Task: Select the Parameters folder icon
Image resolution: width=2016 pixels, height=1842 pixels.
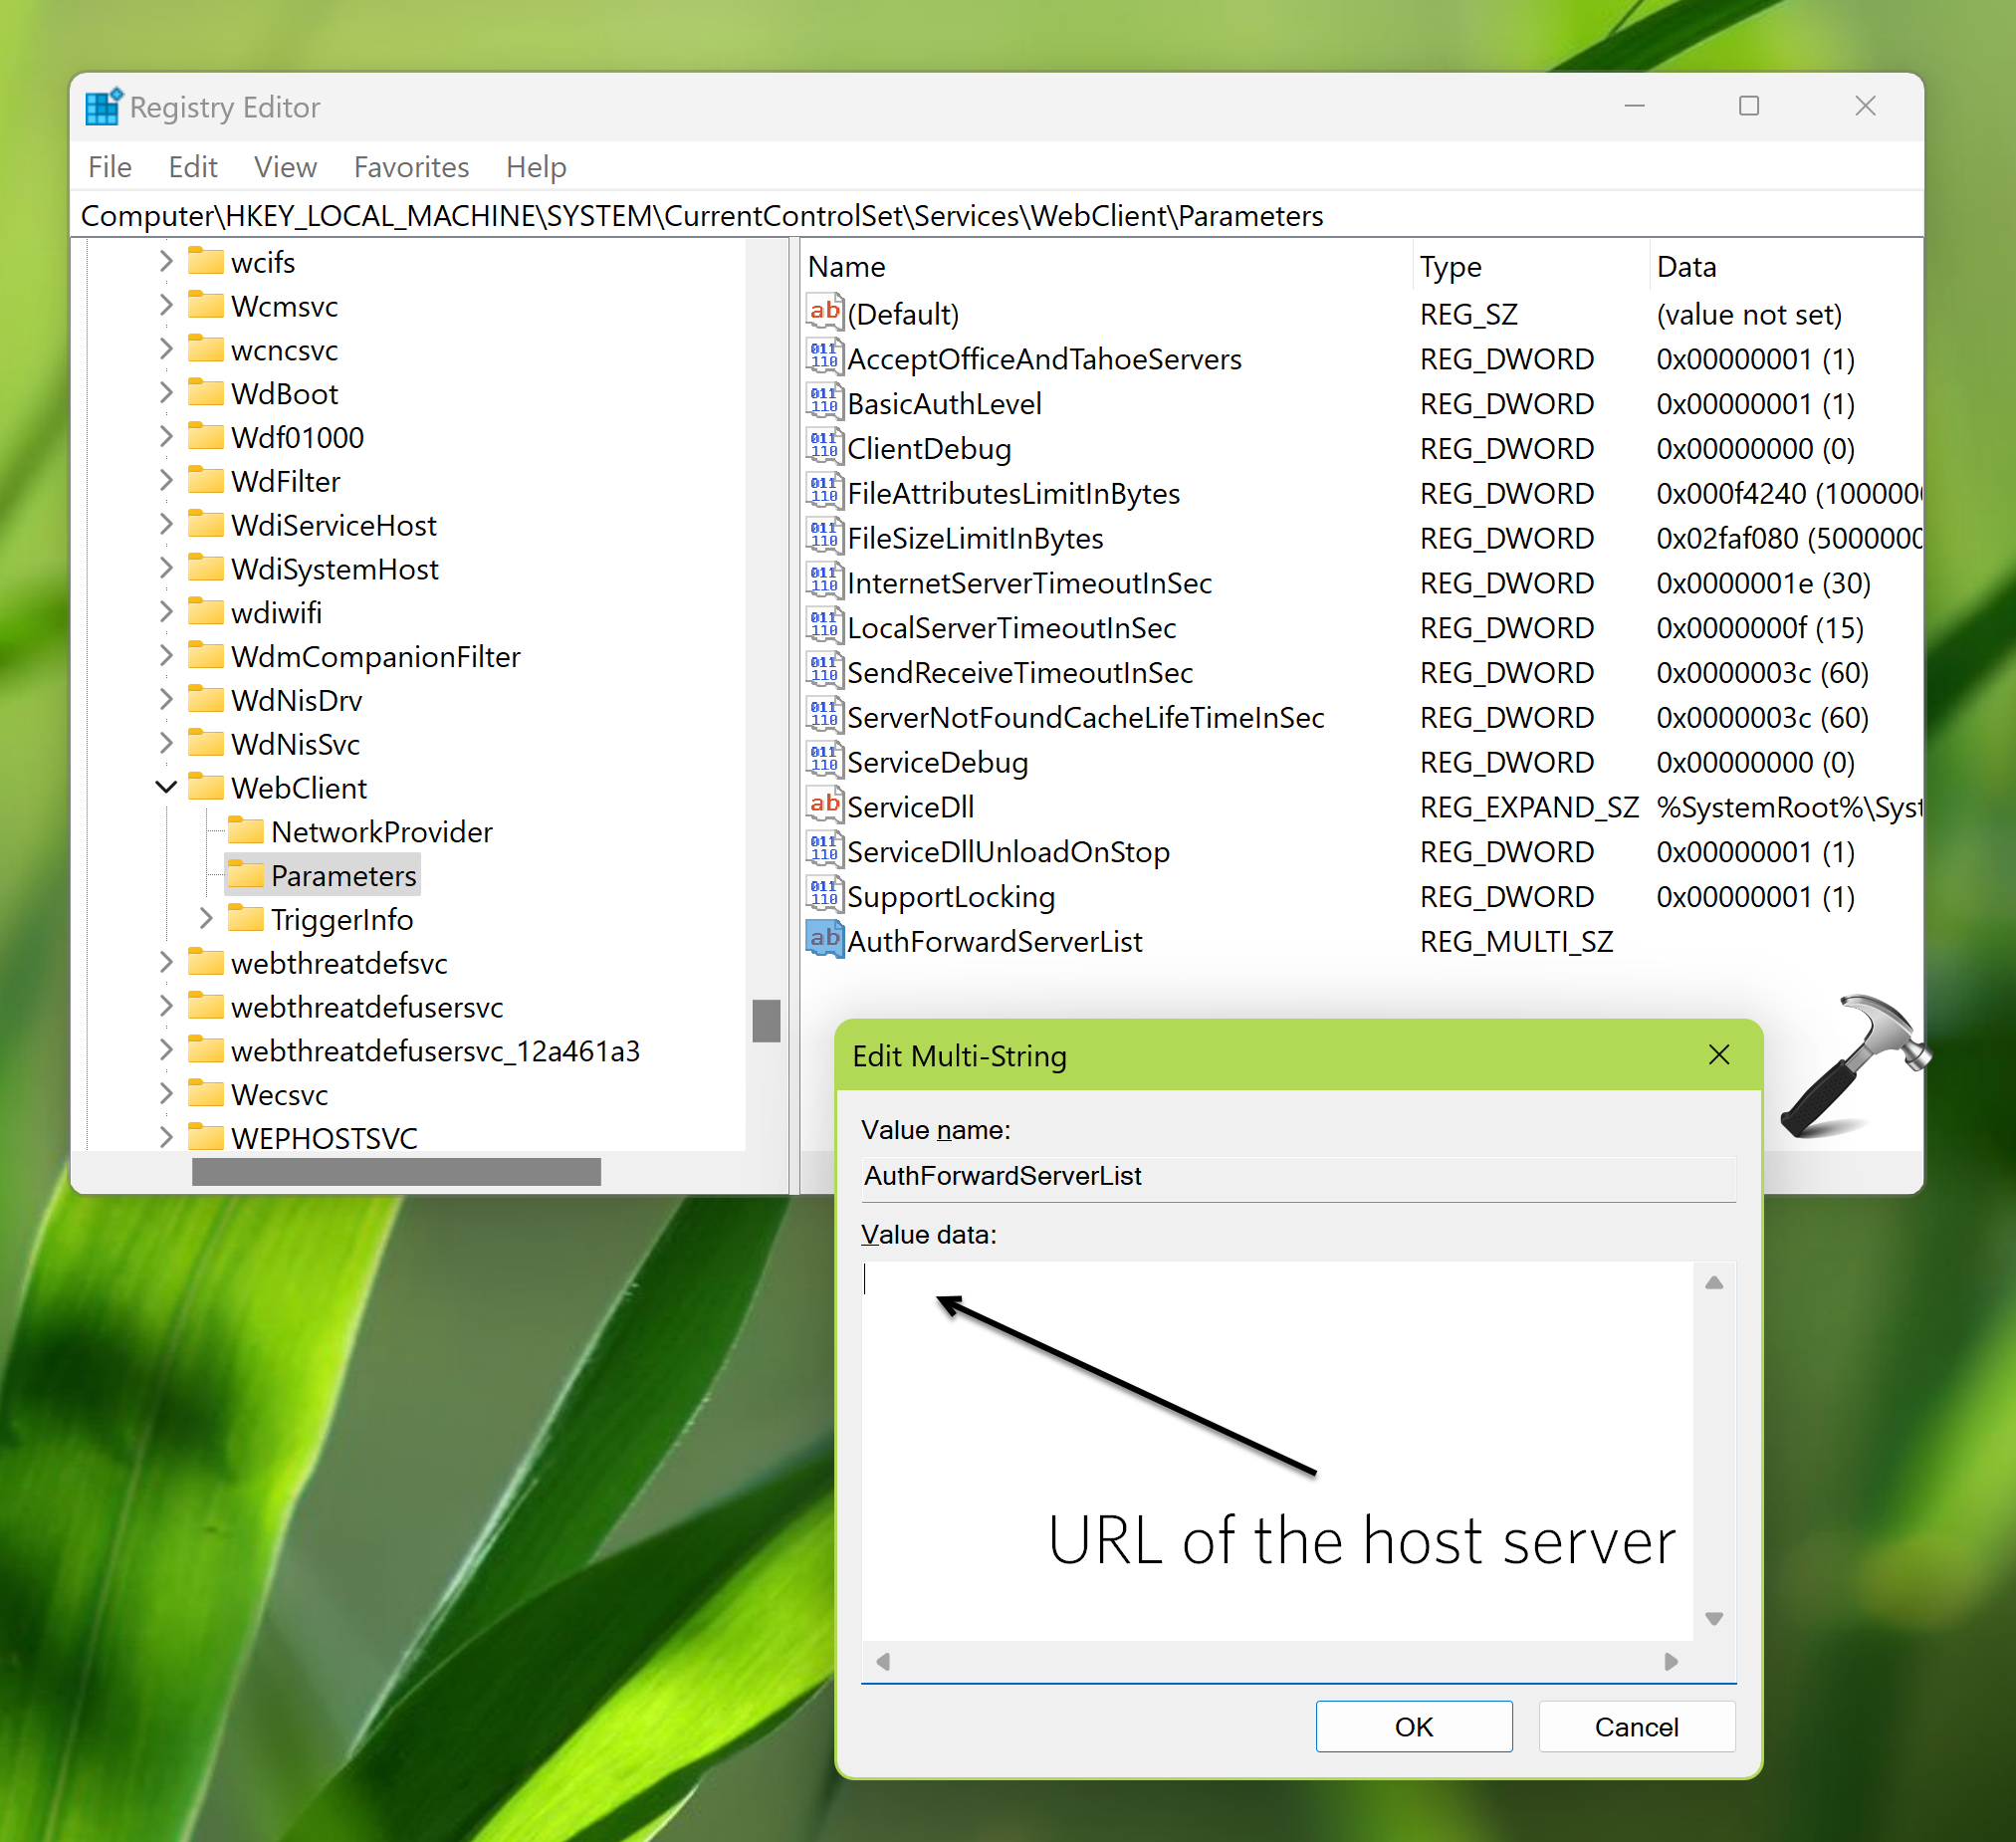Action: (246, 875)
